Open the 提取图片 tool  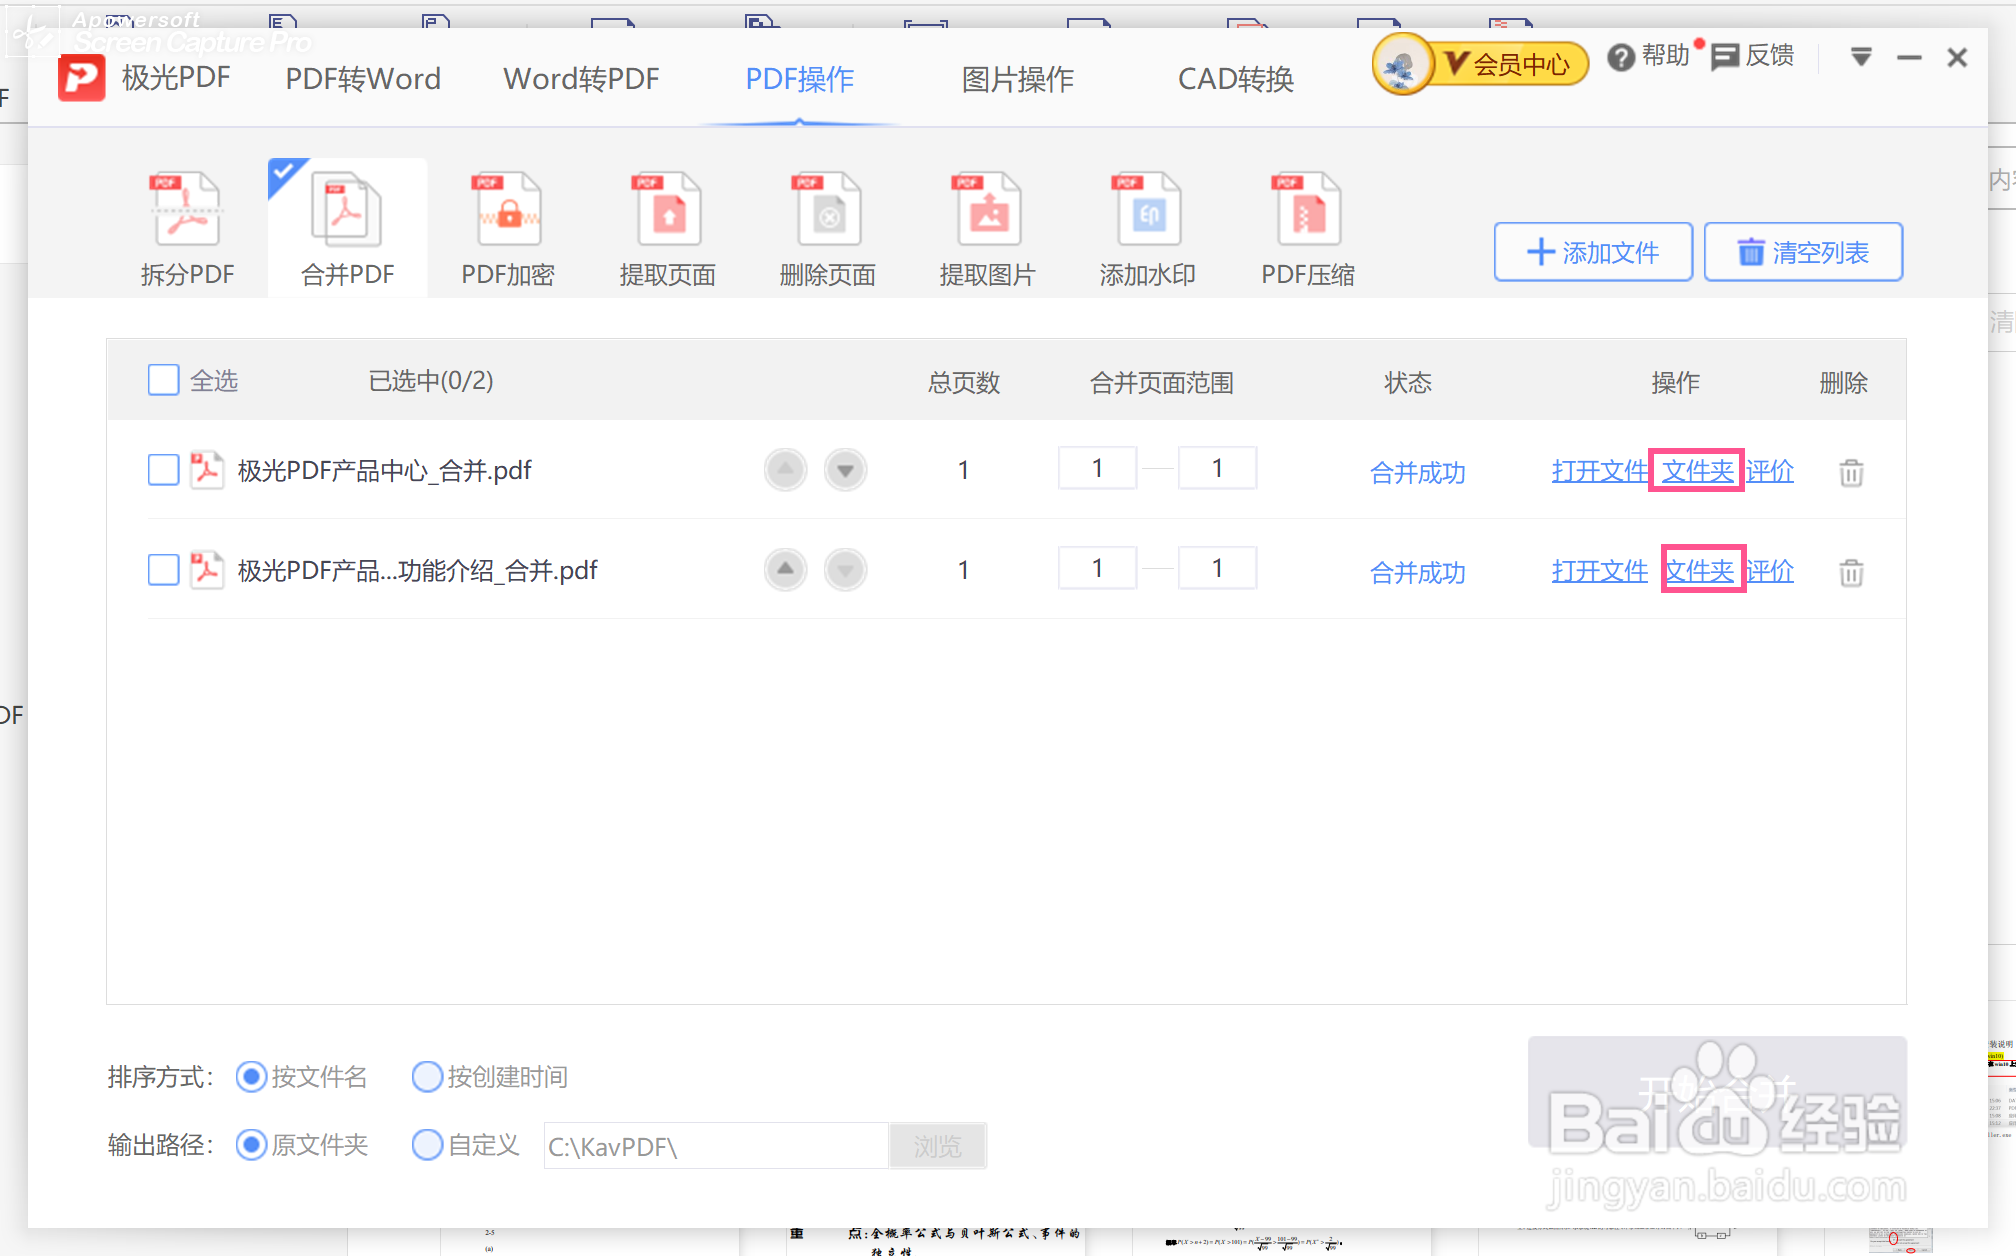tap(988, 229)
